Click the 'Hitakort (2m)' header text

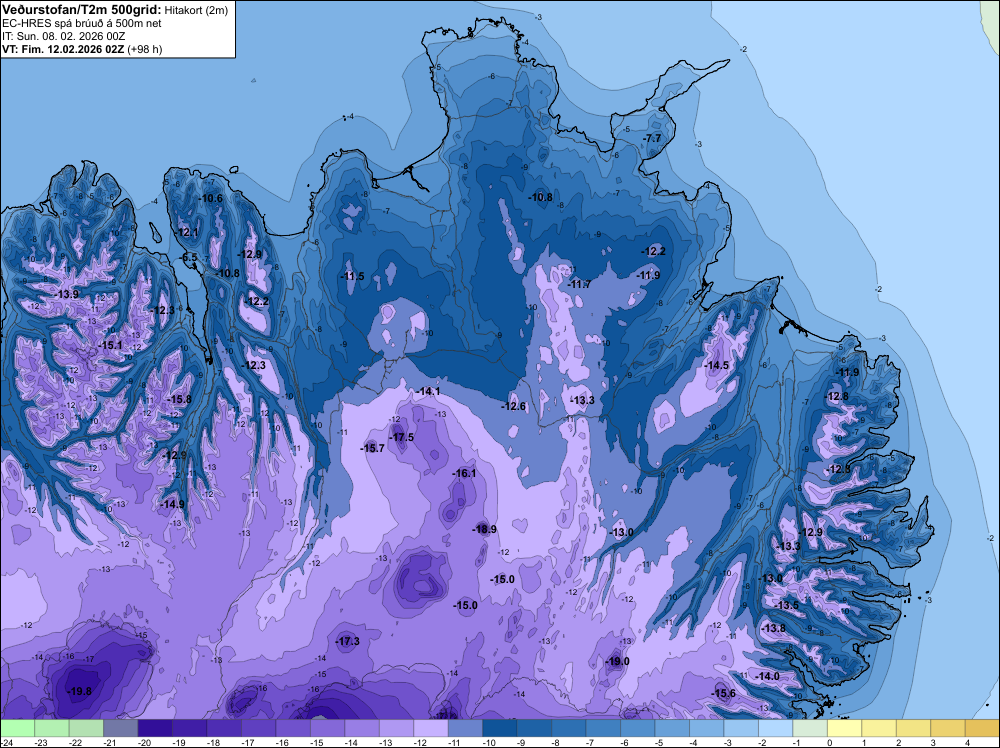pyautogui.click(x=196, y=10)
